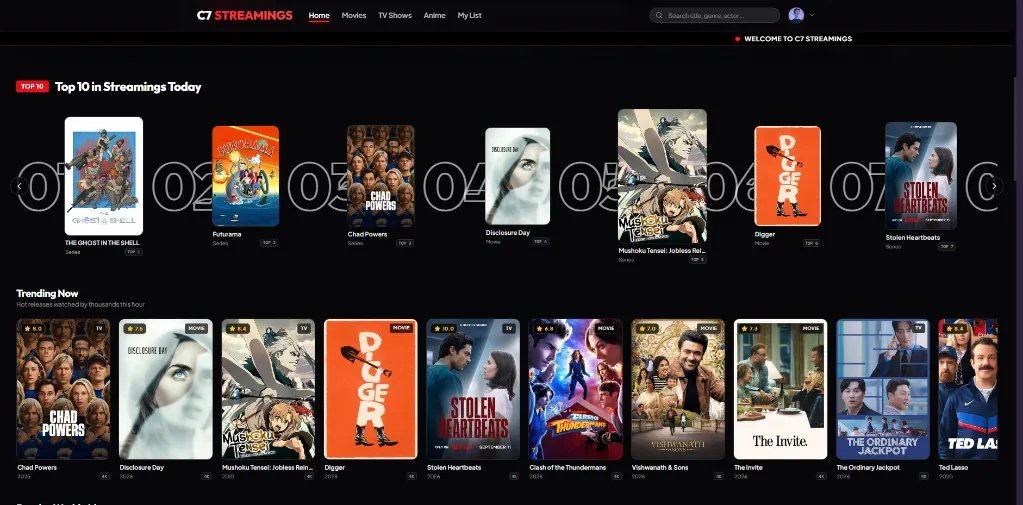Click the 4K badge under Digger trending
Screen dimensions: 1023x505
[x=412, y=476]
